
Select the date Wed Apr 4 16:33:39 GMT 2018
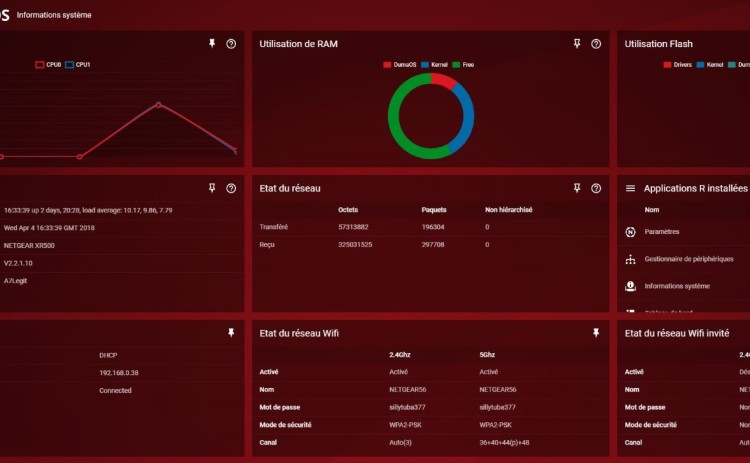tap(49, 228)
